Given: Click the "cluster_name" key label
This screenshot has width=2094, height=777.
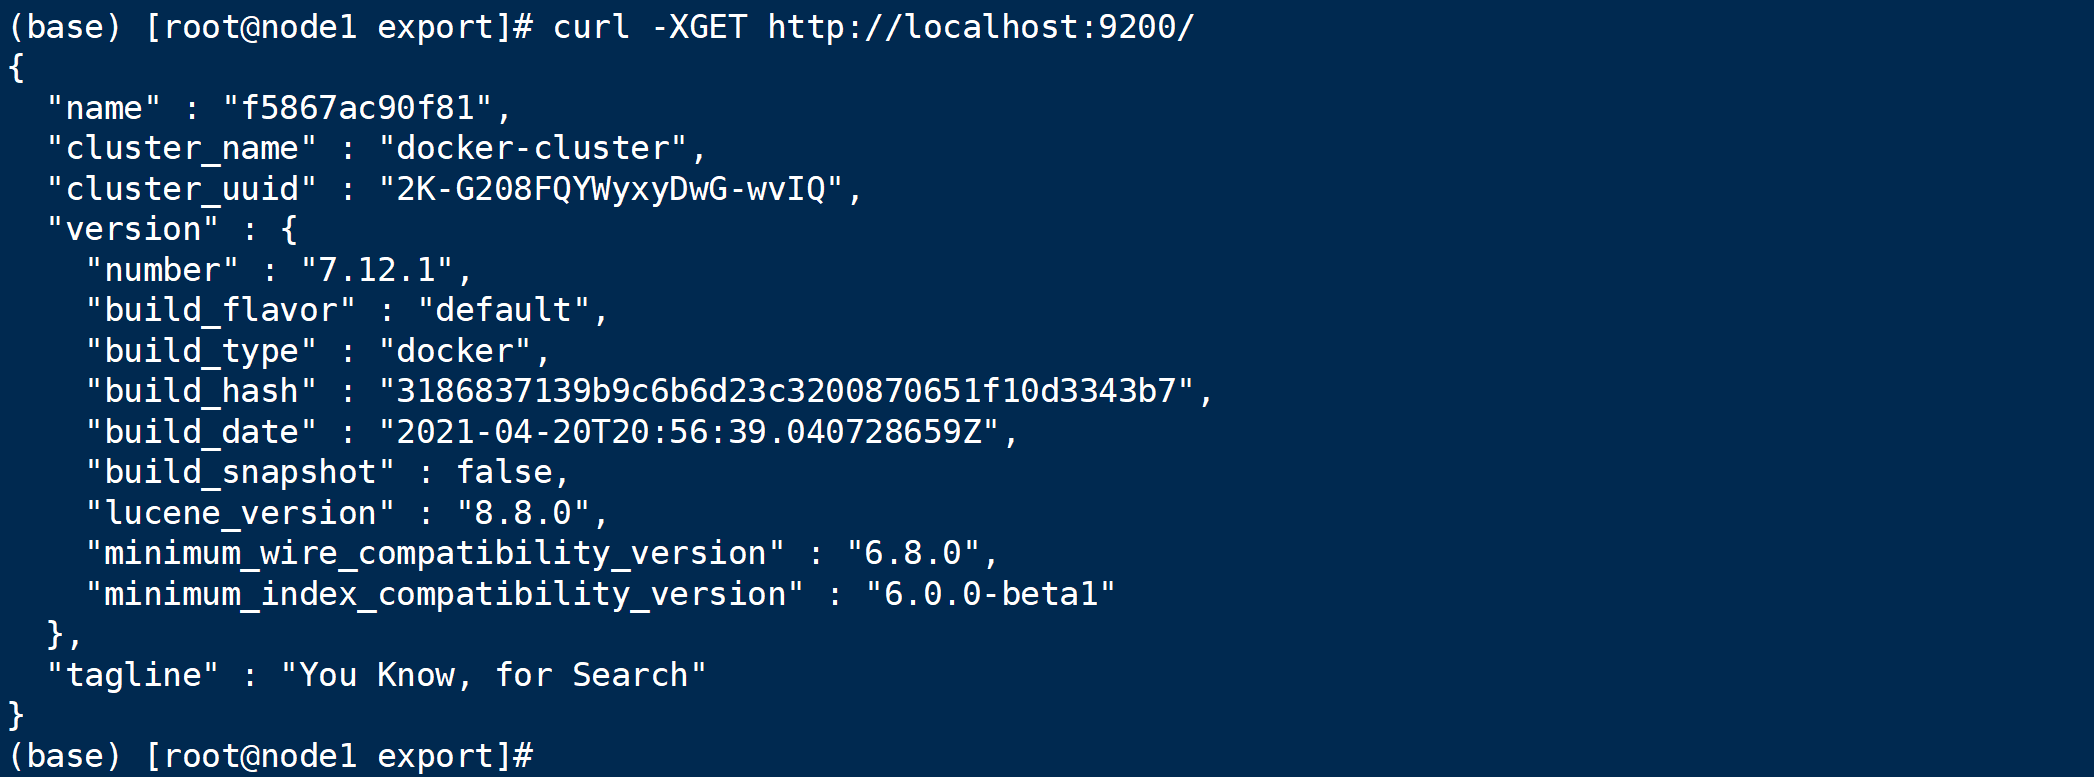Looking at the screenshot, I should click(x=182, y=148).
